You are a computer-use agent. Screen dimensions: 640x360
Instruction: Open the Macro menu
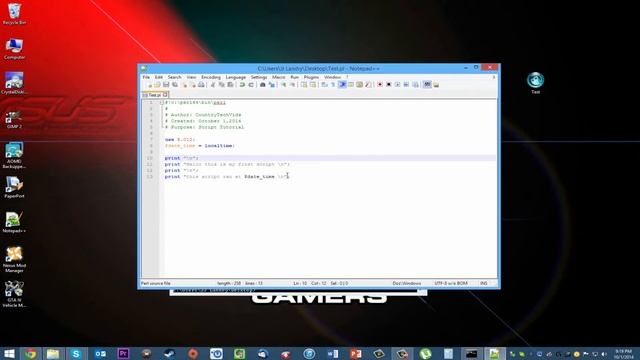tap(279, 77)
